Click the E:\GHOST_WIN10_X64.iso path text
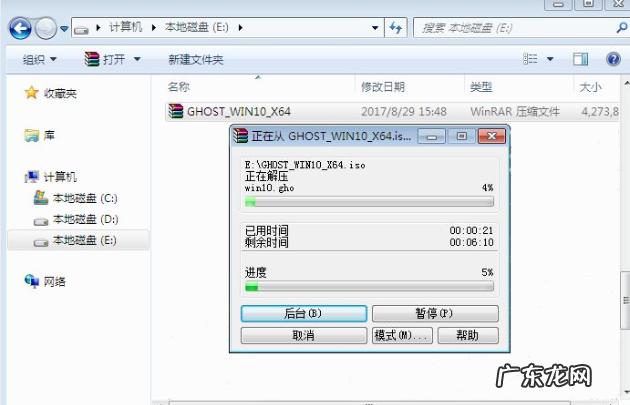 (305, 165)
